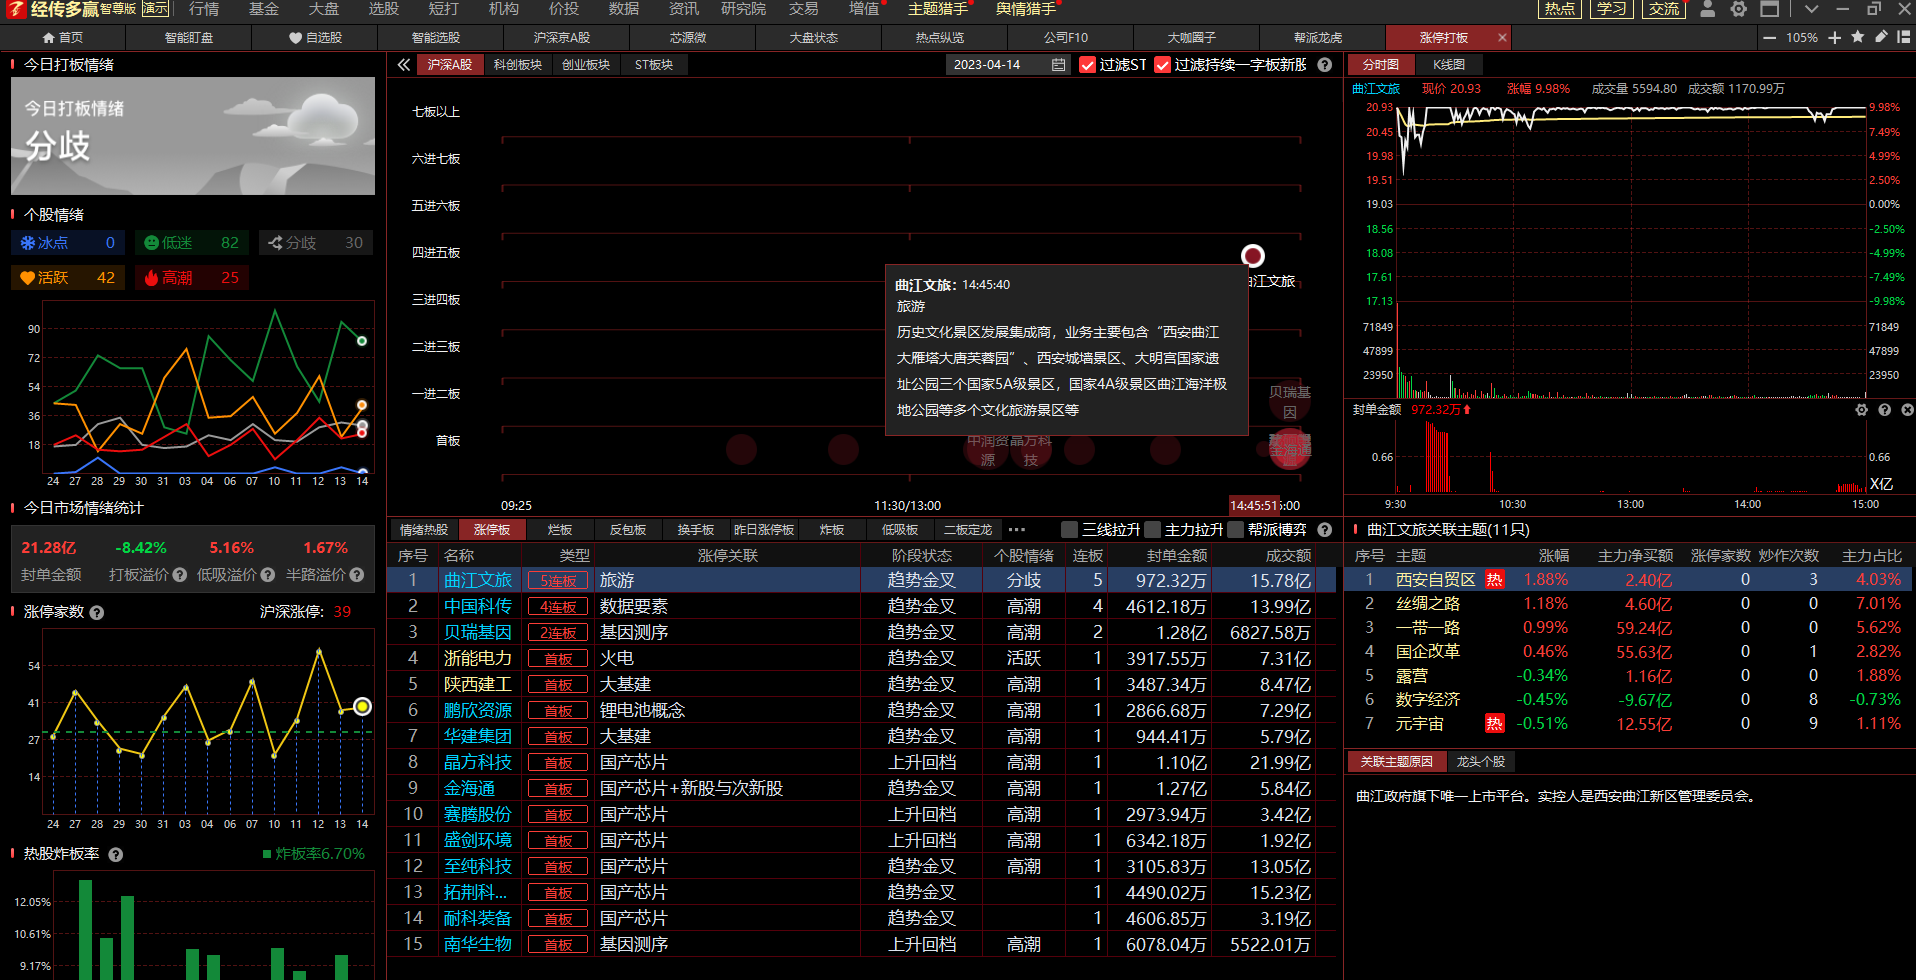Viewport: 1916px width, 980px height.
Task: Open the 主题猎手 menu
Action: coord(938,9)
